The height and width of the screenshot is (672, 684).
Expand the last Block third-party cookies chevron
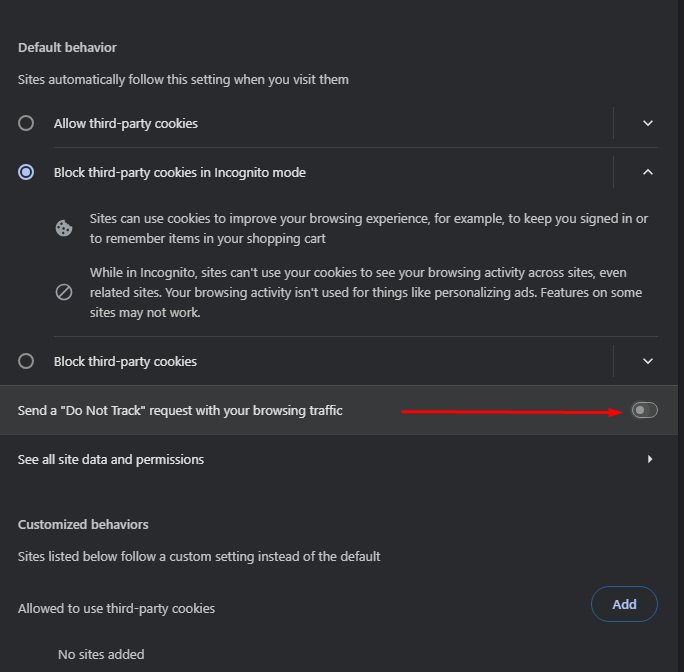coord(648,361)
